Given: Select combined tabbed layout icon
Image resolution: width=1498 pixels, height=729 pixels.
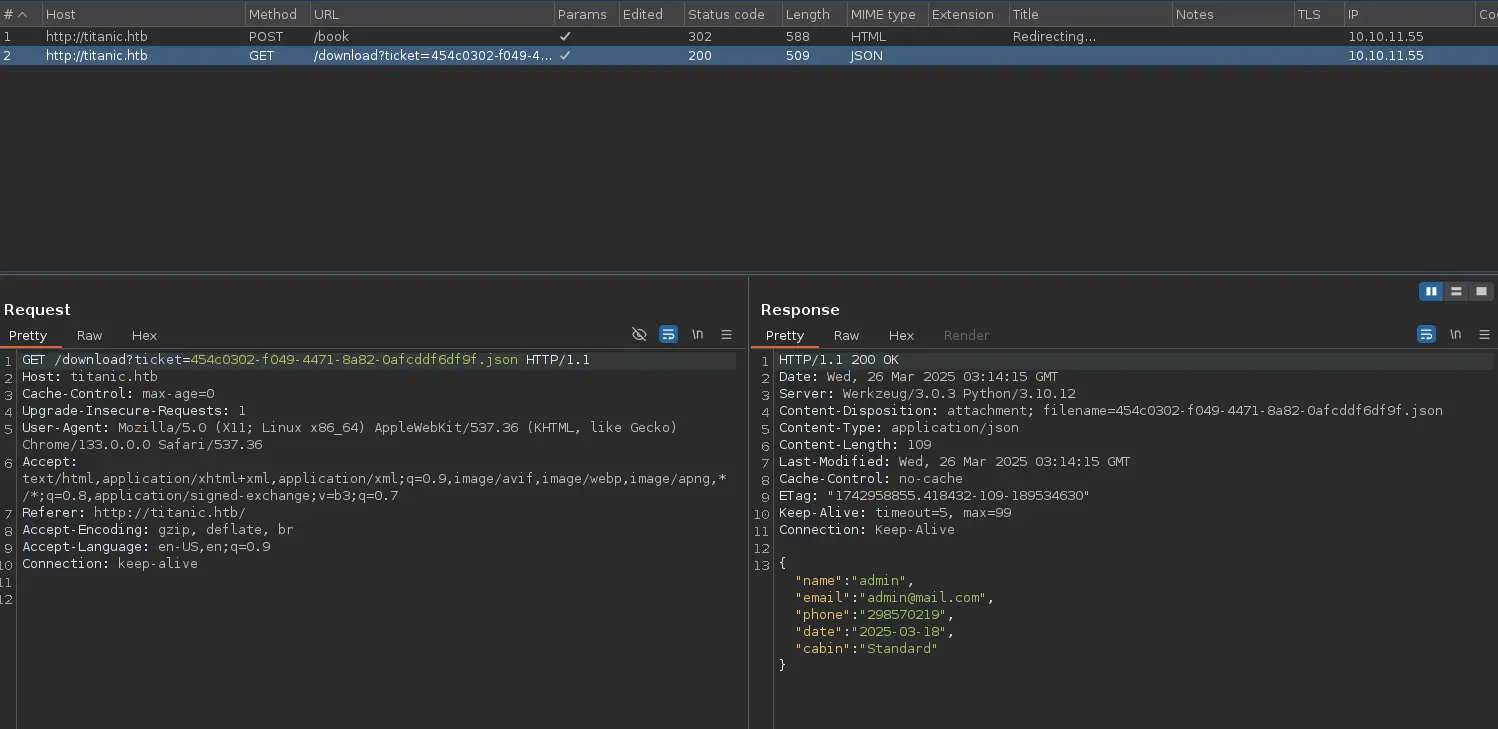Looking at the screenshot, I should pos(1481,291).
